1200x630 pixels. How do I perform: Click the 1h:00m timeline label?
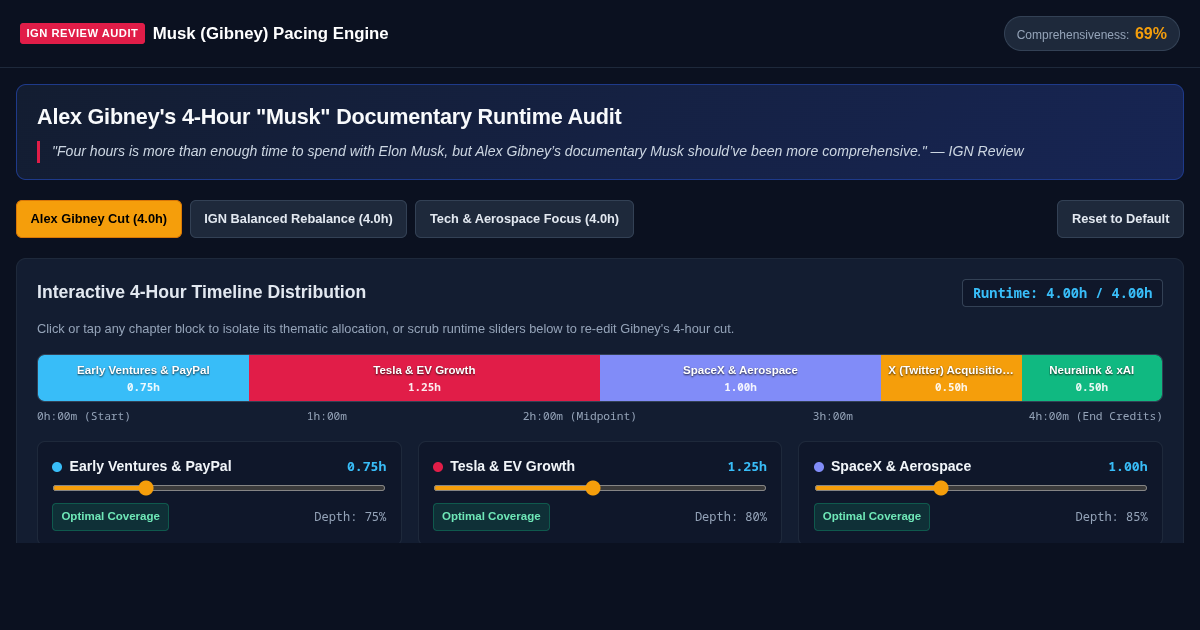tap(327, 417)
